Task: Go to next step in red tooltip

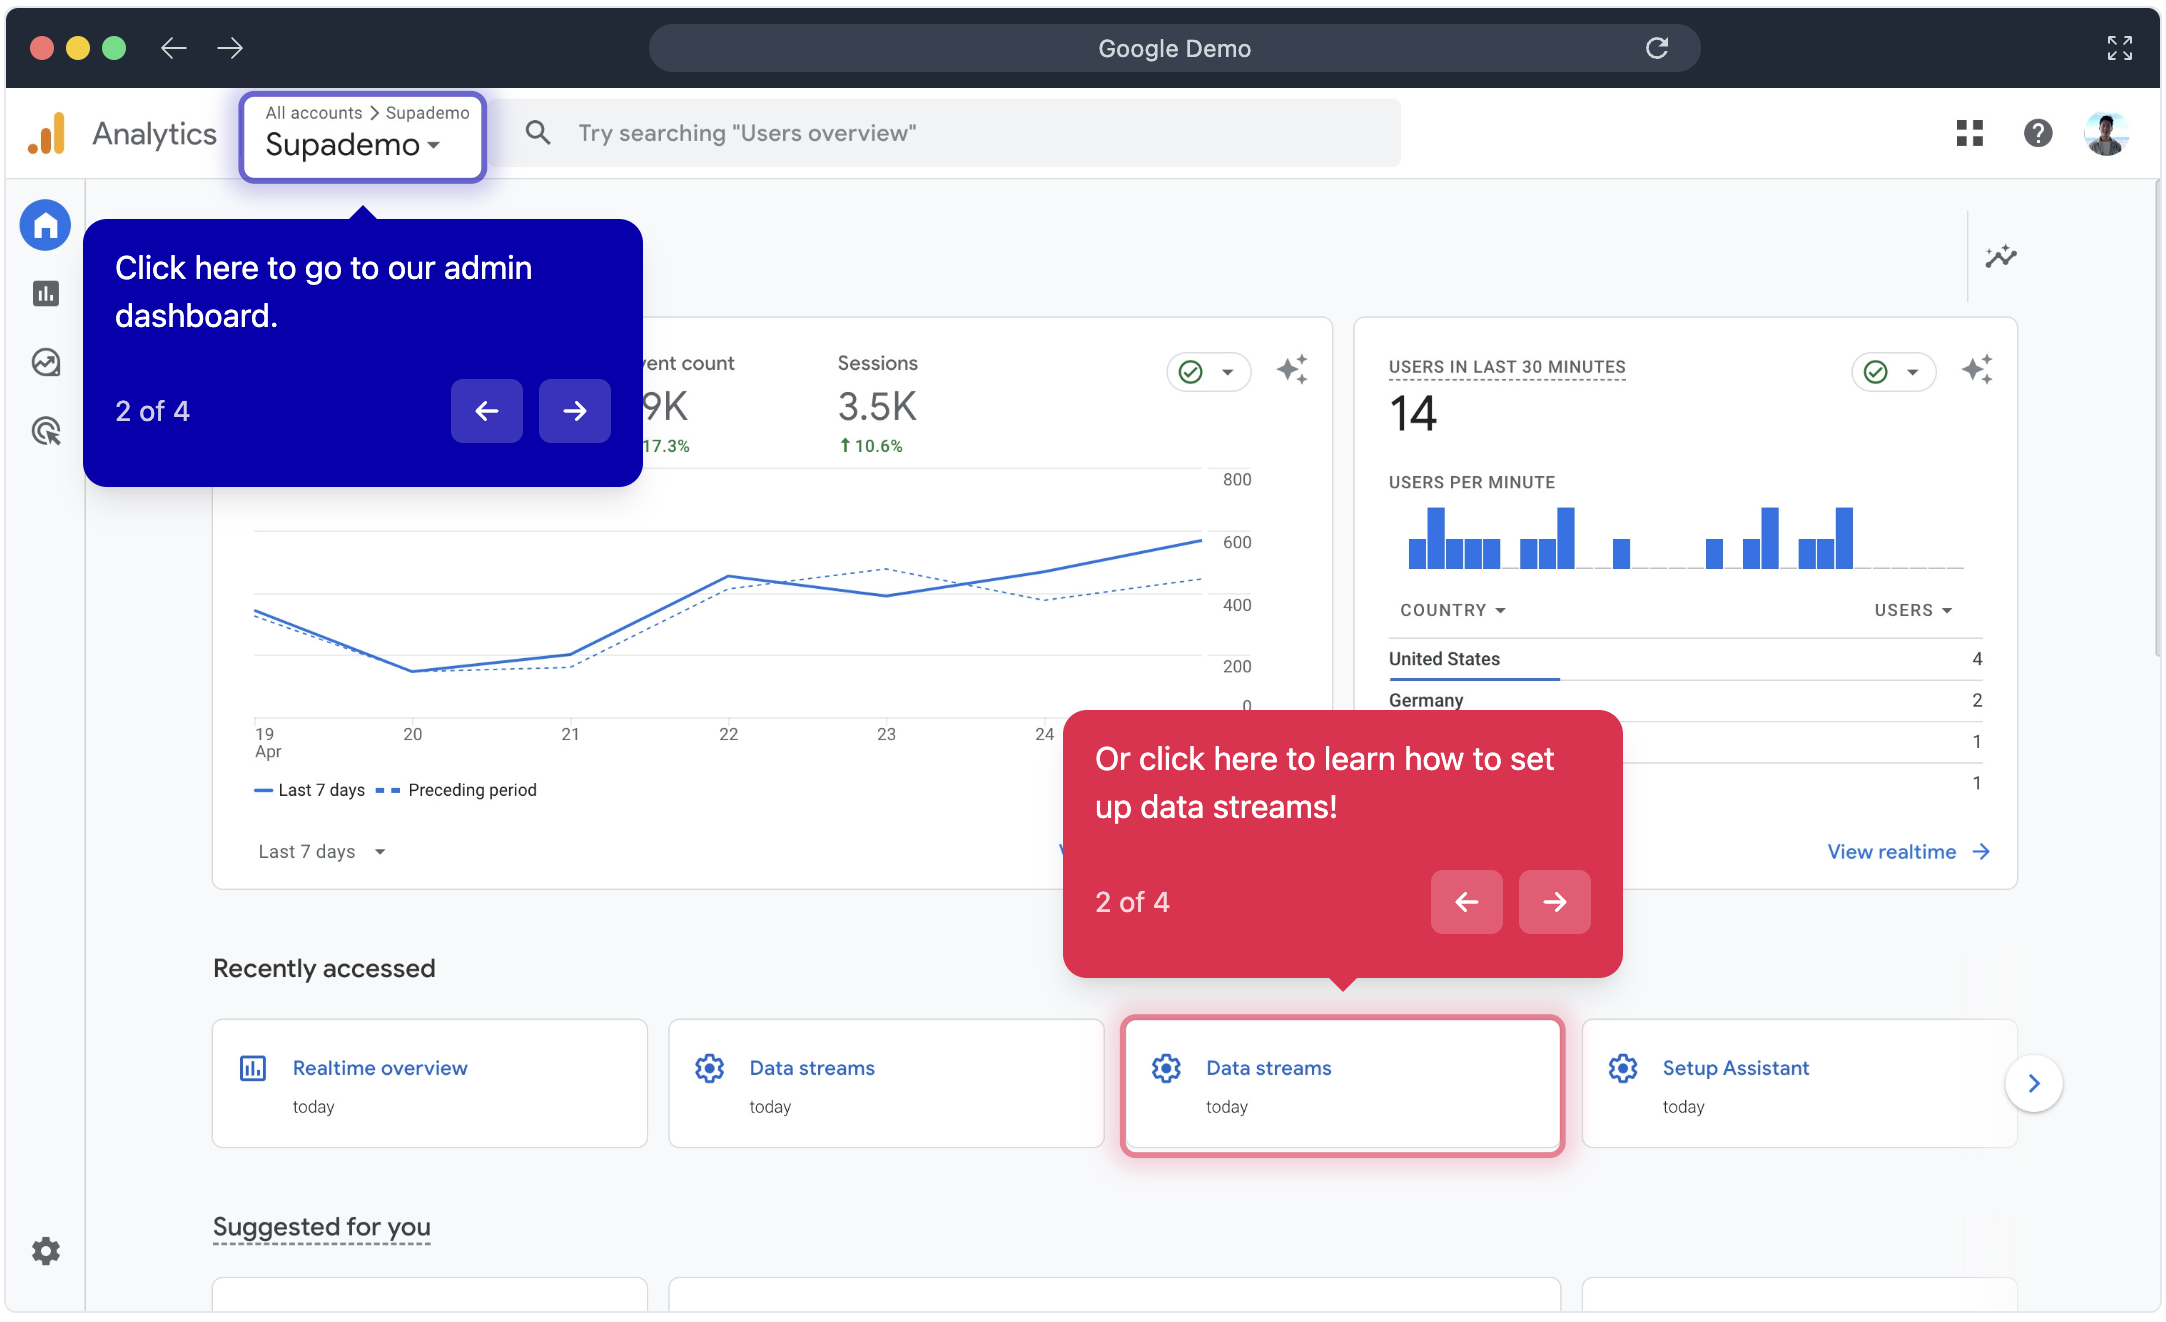Action: [x=1554, y=902]
